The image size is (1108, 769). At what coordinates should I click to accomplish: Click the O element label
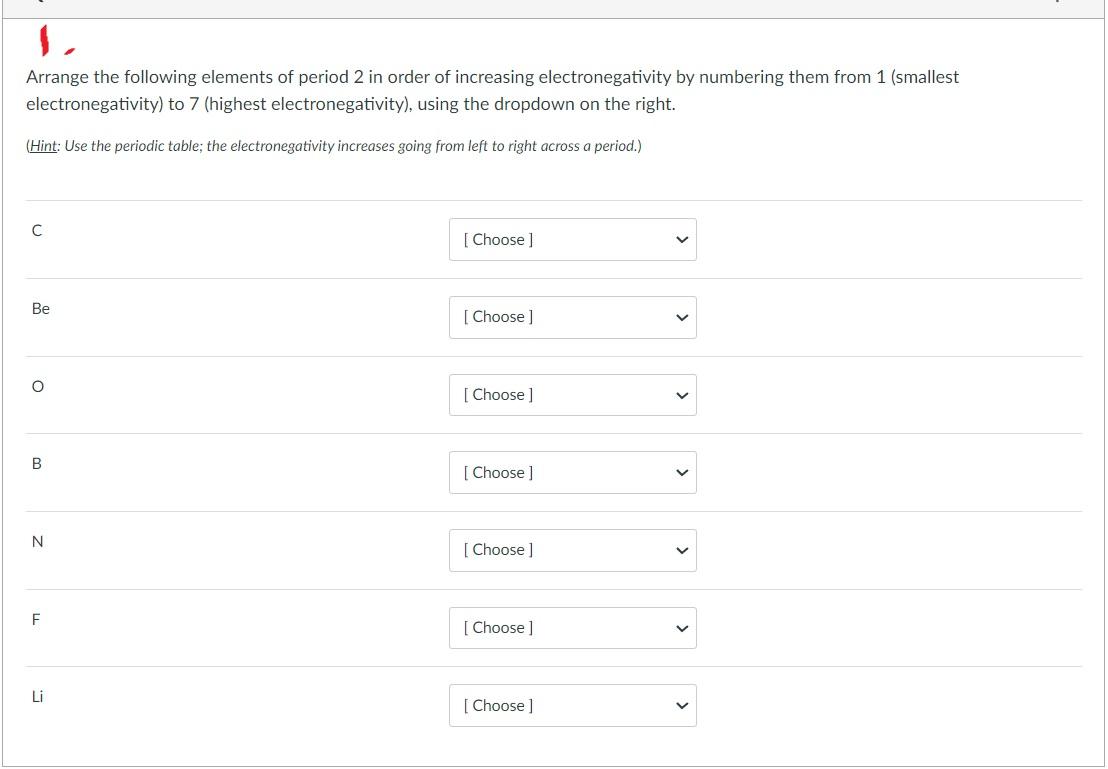coord(37,386)
